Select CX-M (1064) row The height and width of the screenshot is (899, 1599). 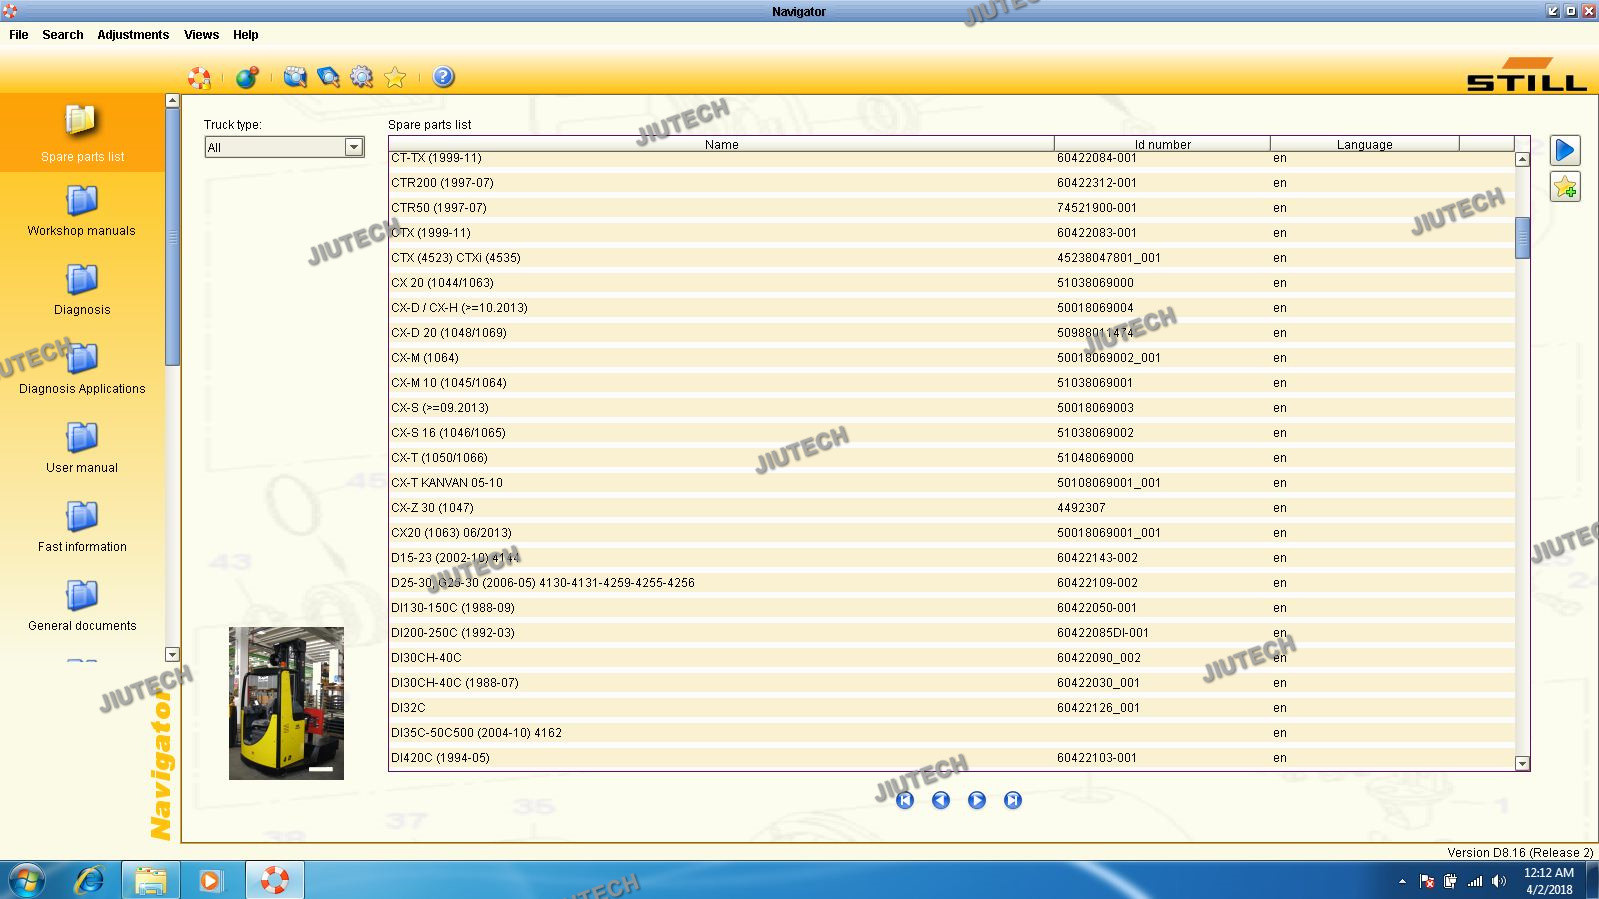(952, 358)
